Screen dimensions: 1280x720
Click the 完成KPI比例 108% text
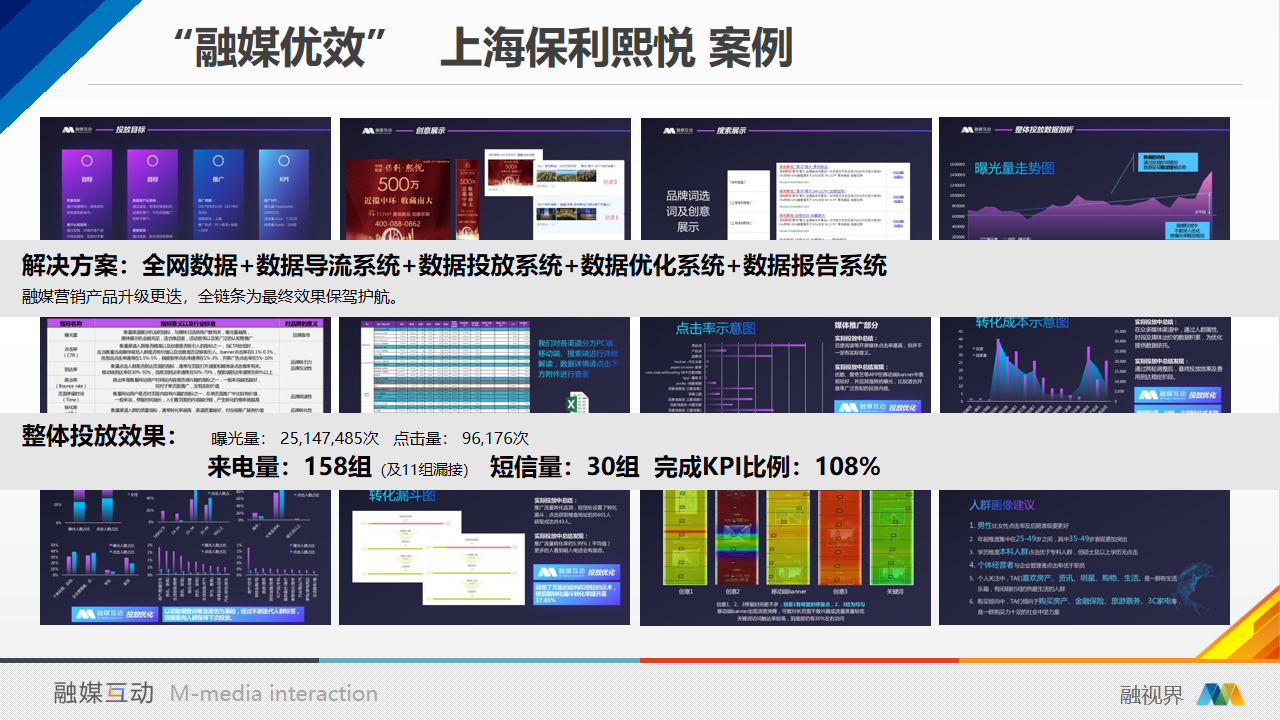click(x=766, y=467)
